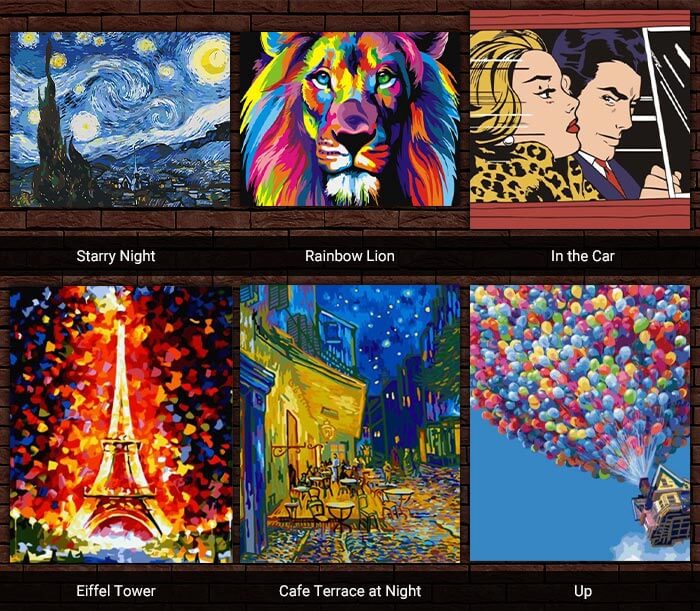This screenshot has height=611, width=700.
Task: Select the "Cafe Terrace at Night" caption
Action: [x=350, y=591]
